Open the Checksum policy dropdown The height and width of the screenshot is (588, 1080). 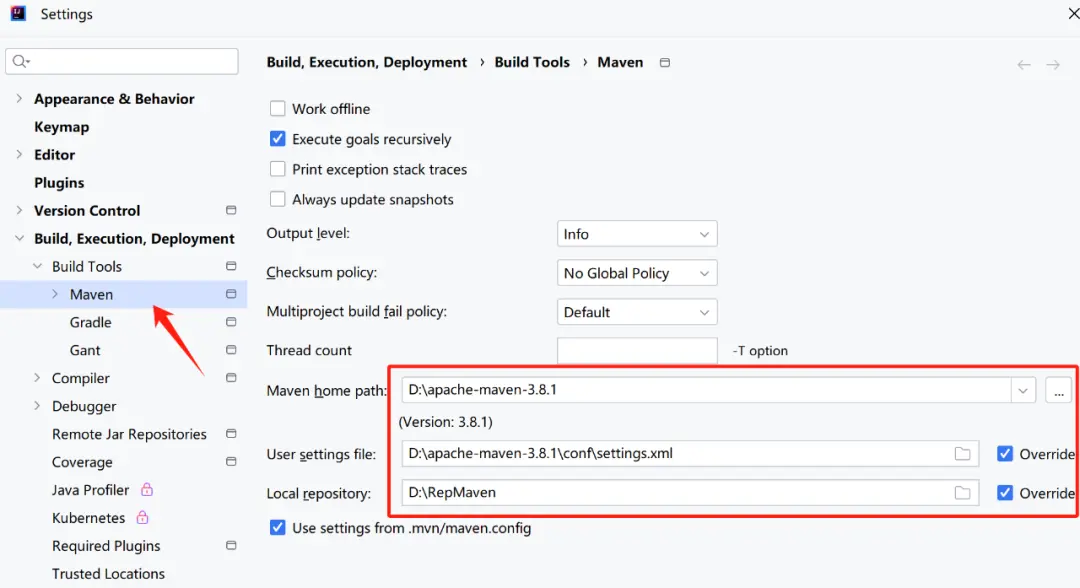tap(637, 273)
